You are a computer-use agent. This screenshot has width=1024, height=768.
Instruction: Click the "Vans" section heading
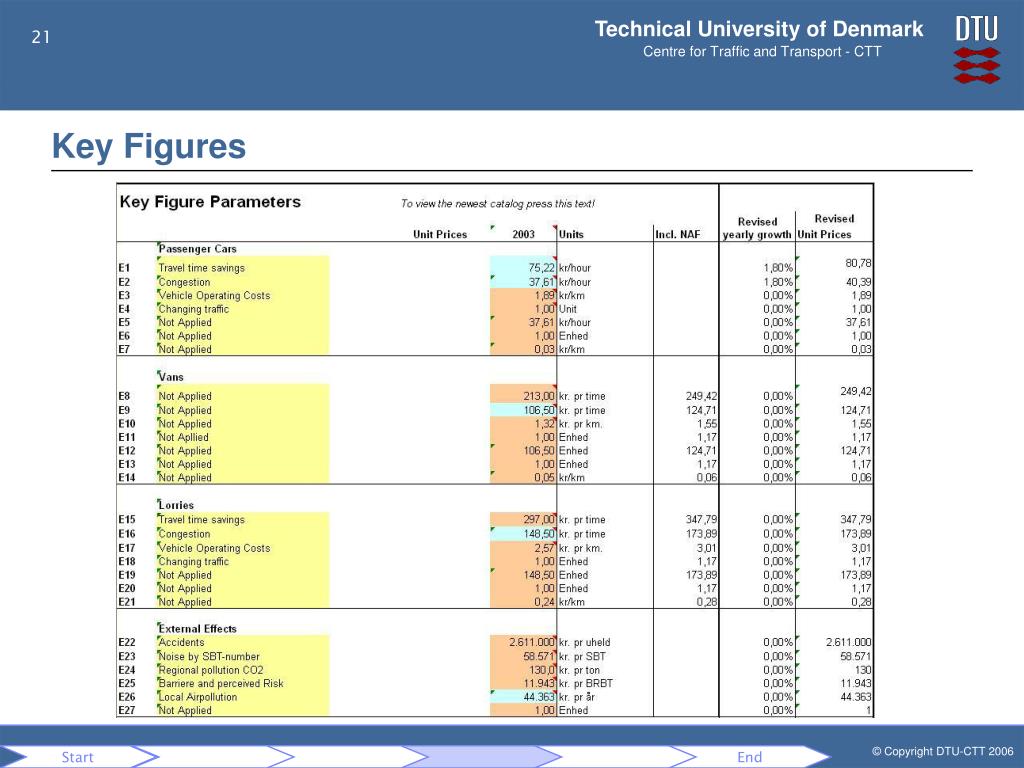pyautogui.click(x=171, y=377)
